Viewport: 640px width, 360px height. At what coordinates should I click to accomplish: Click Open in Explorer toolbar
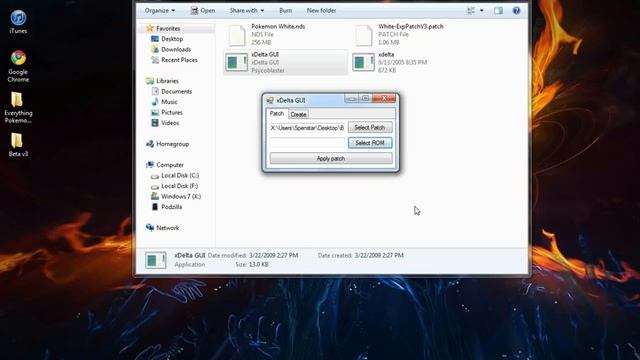203,11
